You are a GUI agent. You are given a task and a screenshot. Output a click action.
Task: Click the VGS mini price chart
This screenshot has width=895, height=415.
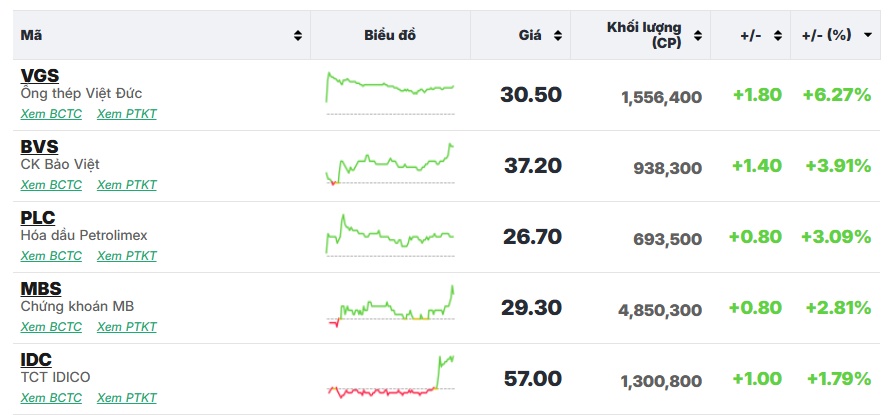pos(390,92)
